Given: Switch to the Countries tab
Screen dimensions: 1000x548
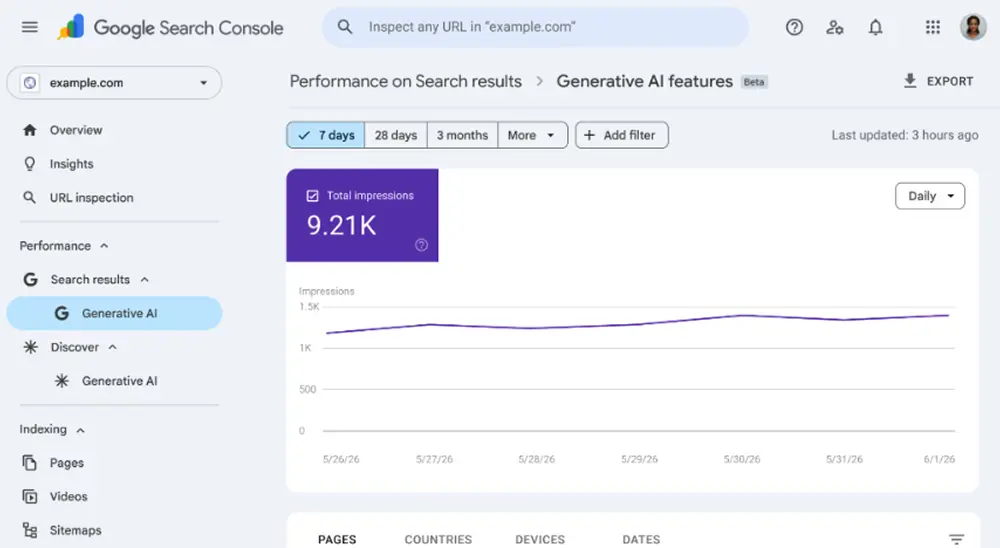Looking at the screenshot, I should [x=438, y=539].
